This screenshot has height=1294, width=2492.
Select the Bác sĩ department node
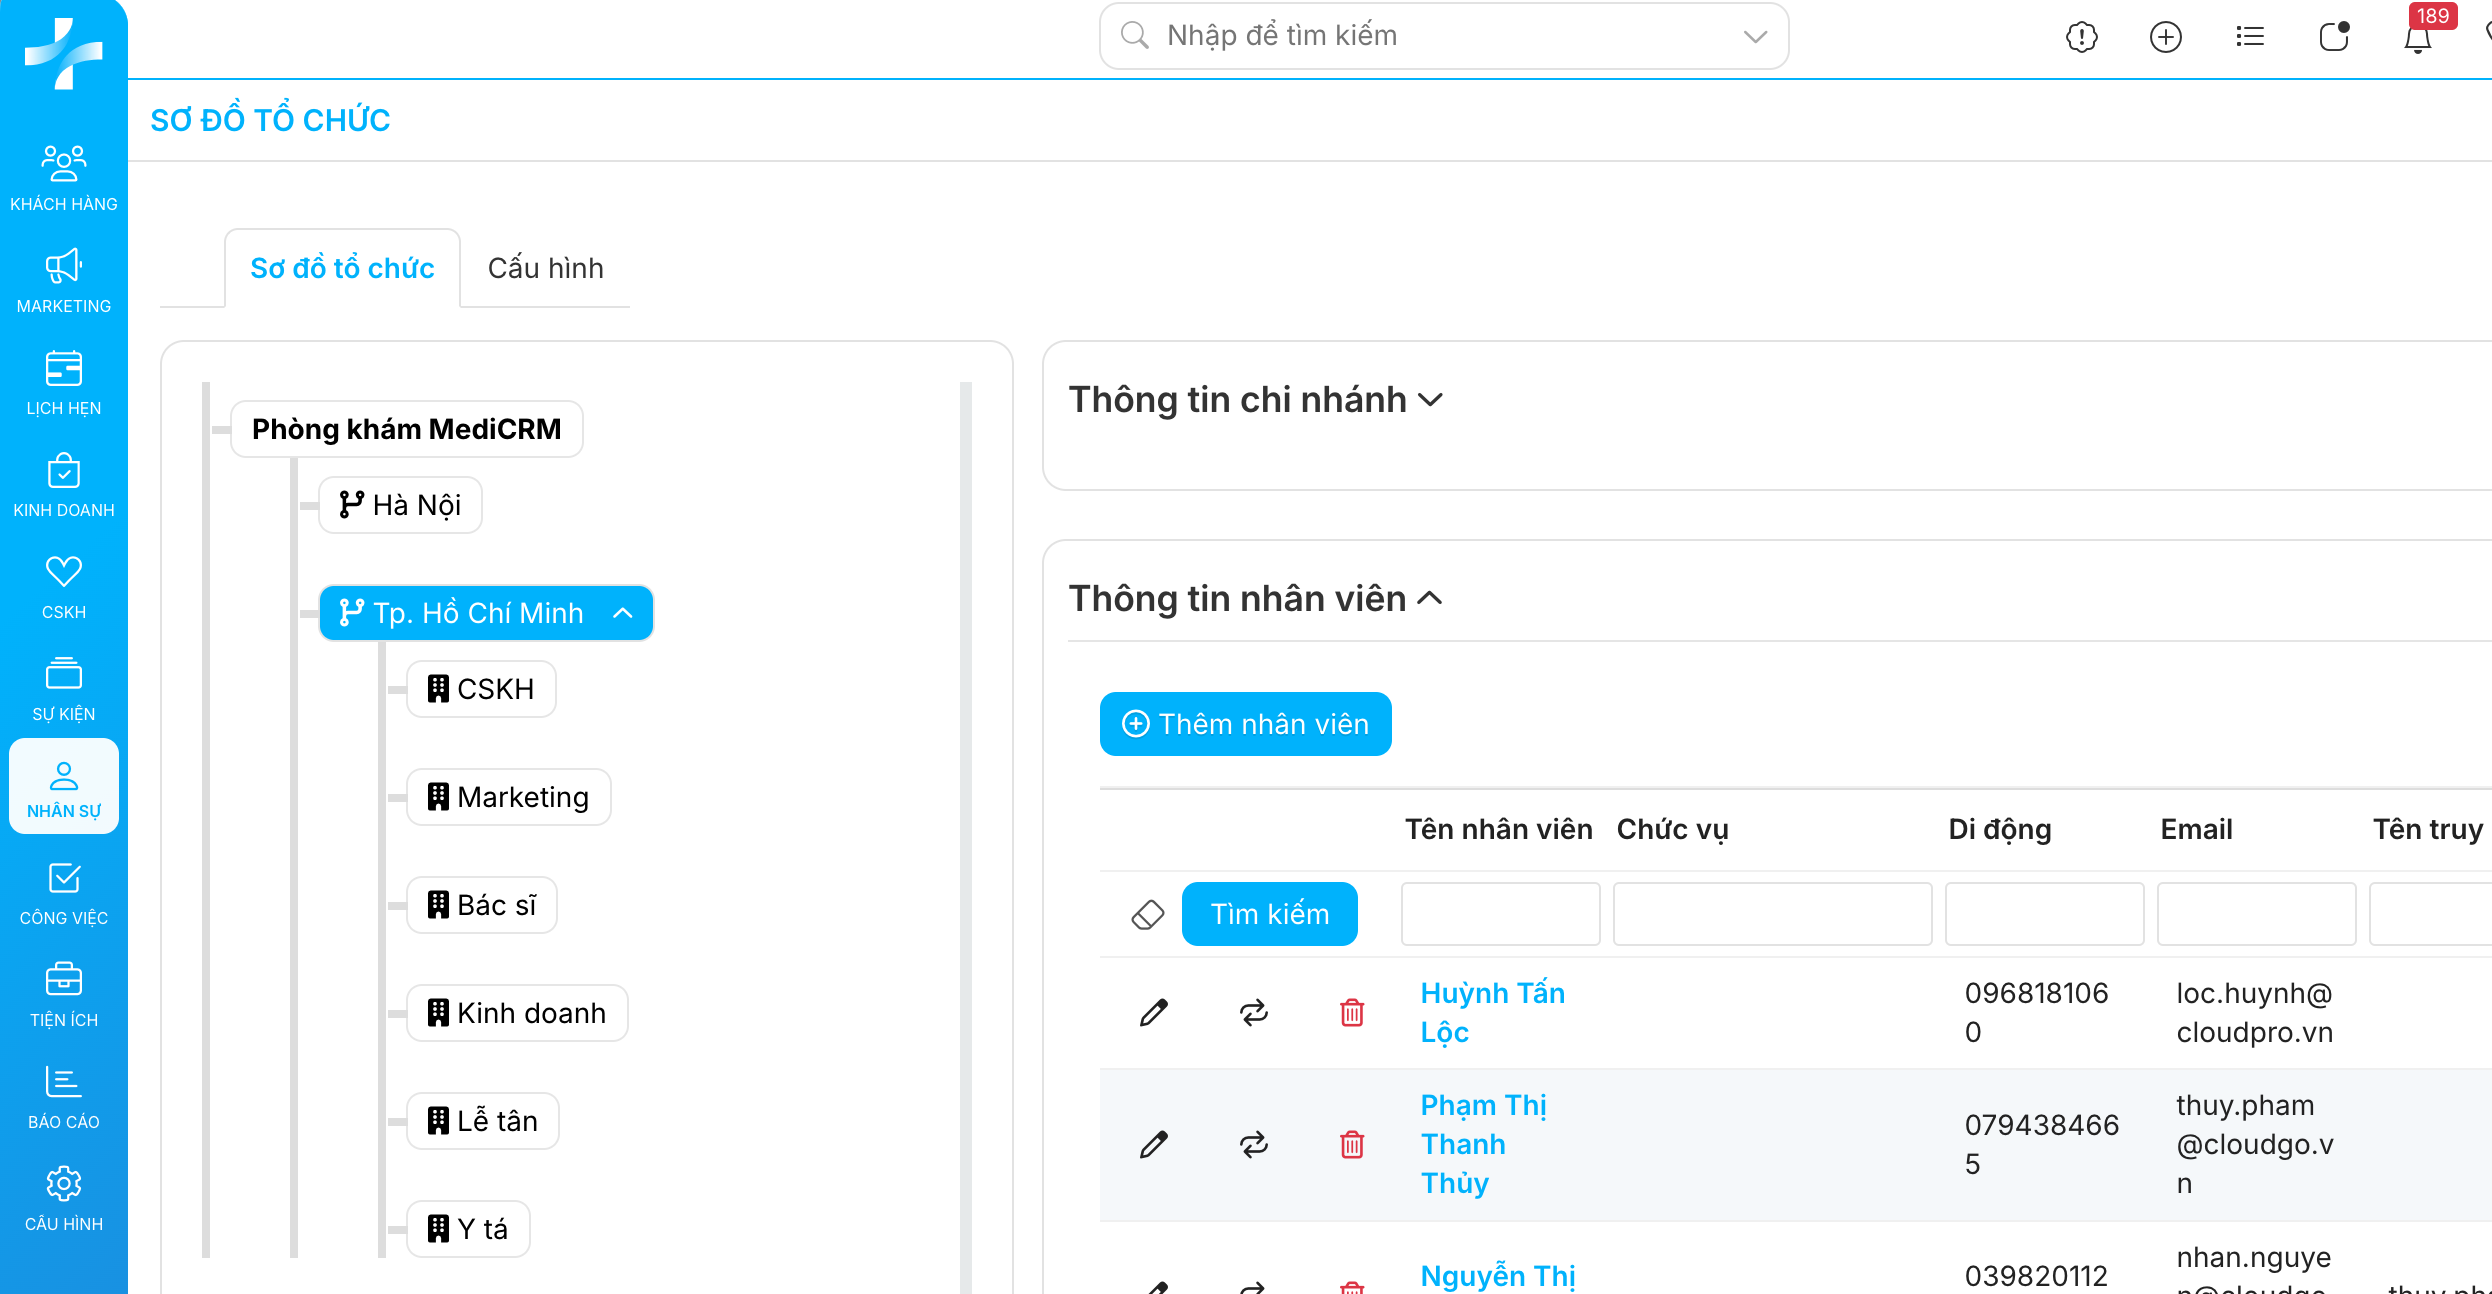[482, 905]
